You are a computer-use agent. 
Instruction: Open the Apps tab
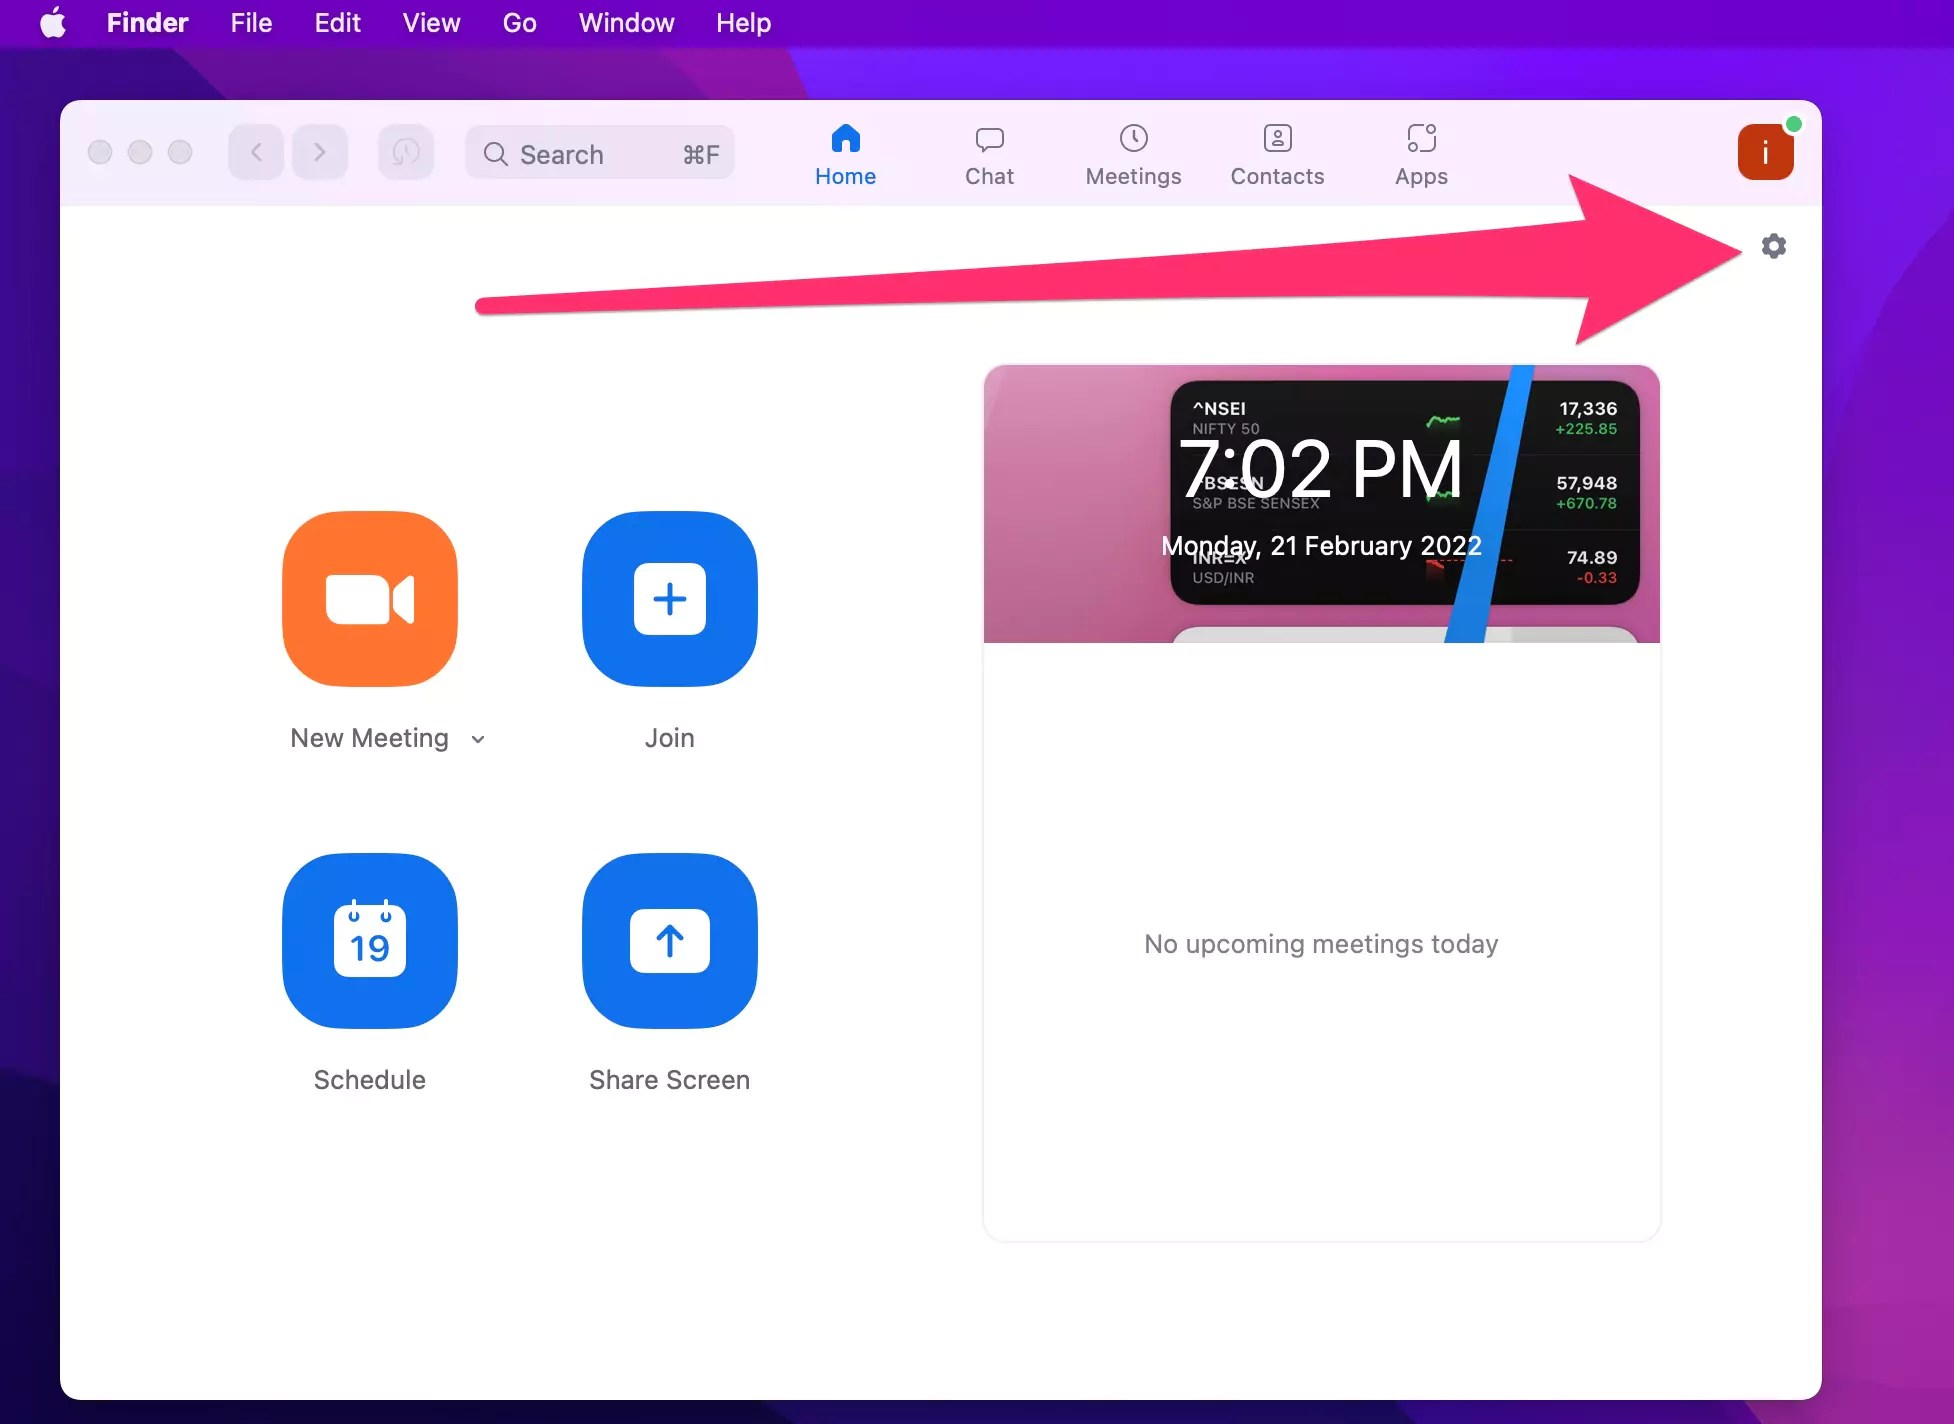(x=1421, y=153)
